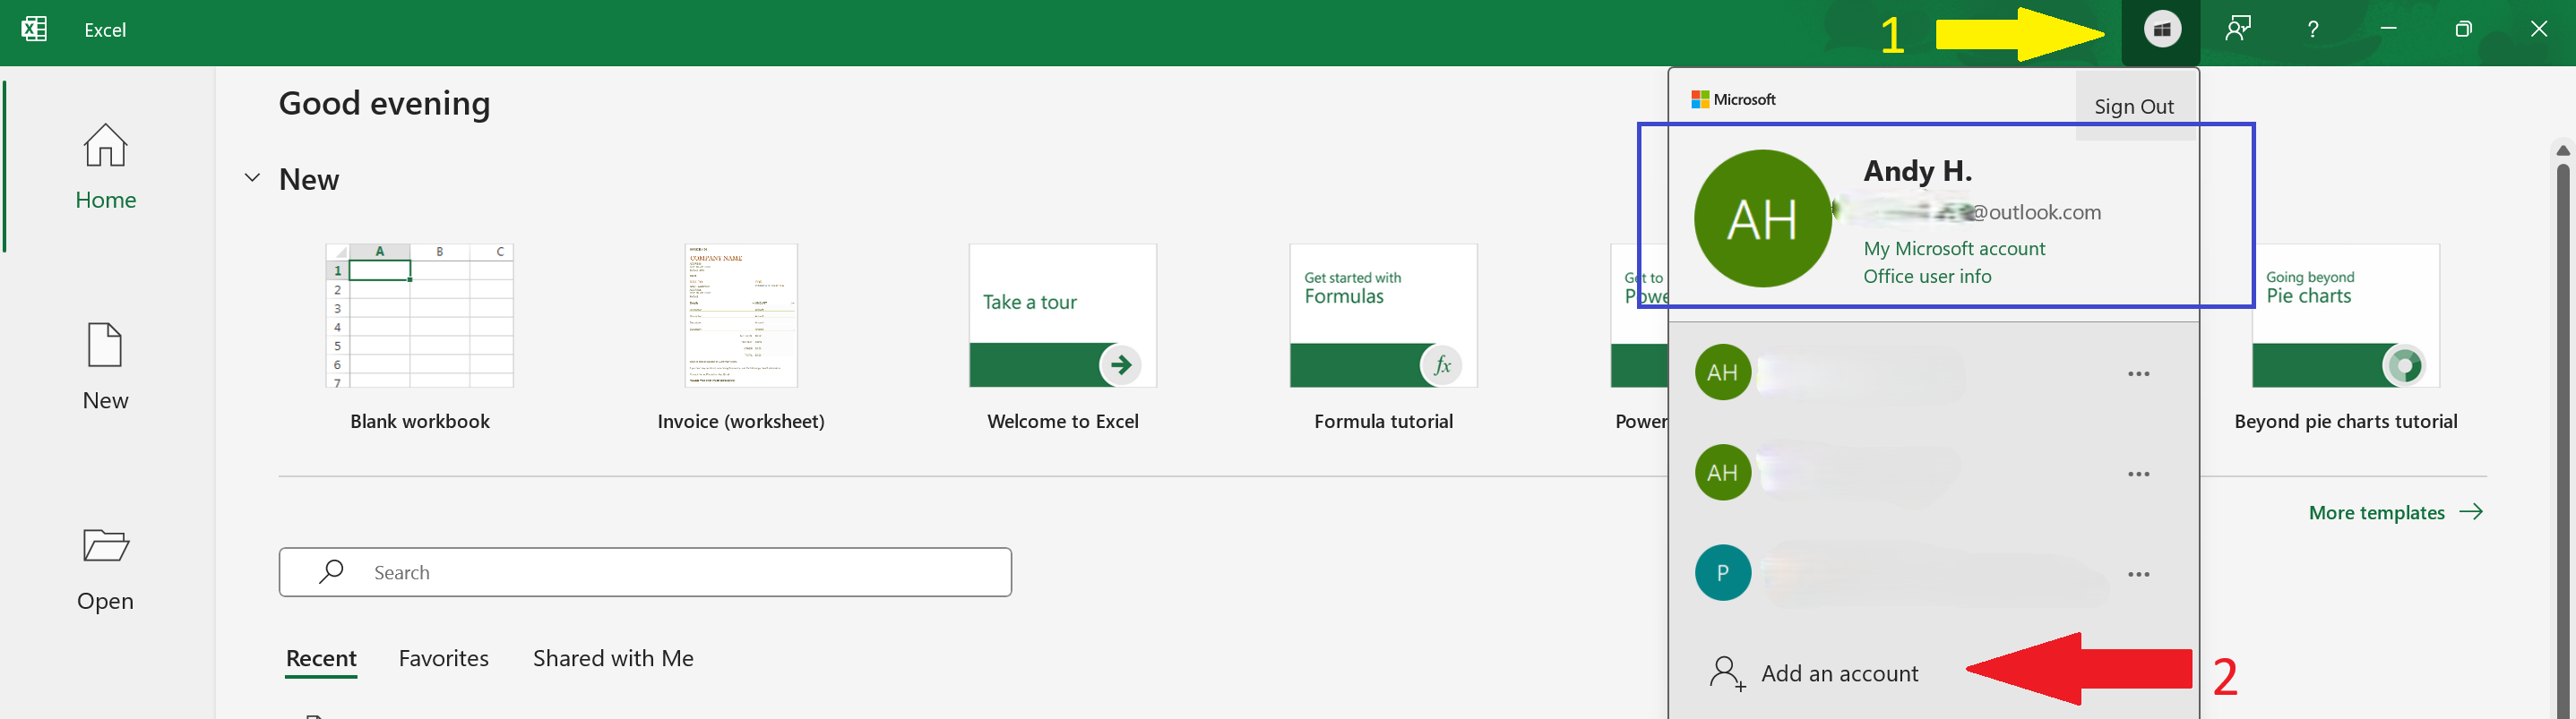Click Formula tutorial label
Screen dimensions: 2576x719
pyautogui.click(x=1383, y=421)
